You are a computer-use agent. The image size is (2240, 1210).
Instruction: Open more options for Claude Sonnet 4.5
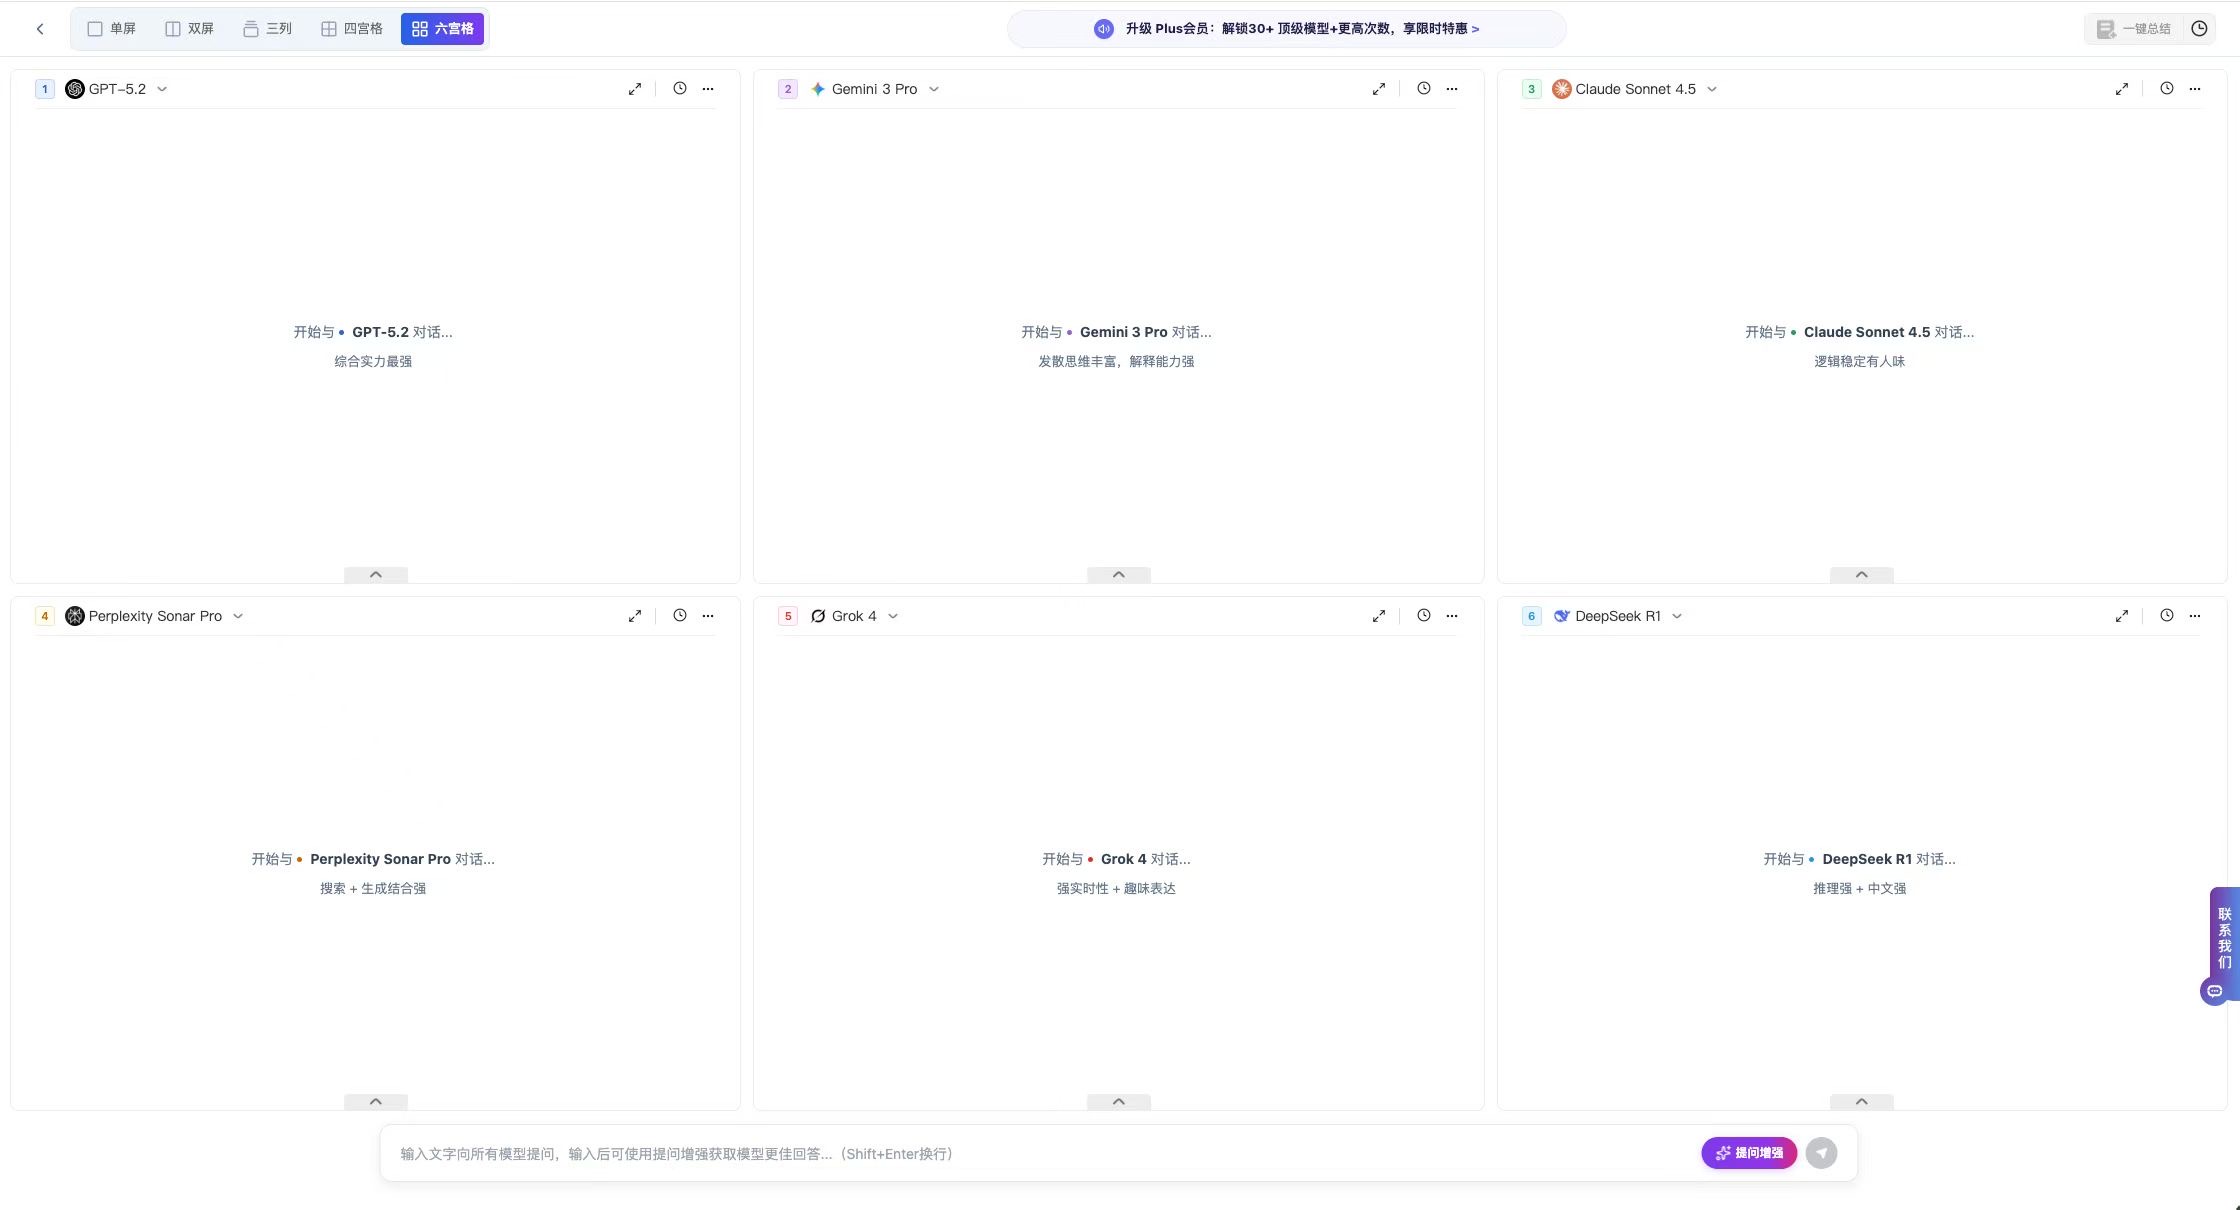2194,89
